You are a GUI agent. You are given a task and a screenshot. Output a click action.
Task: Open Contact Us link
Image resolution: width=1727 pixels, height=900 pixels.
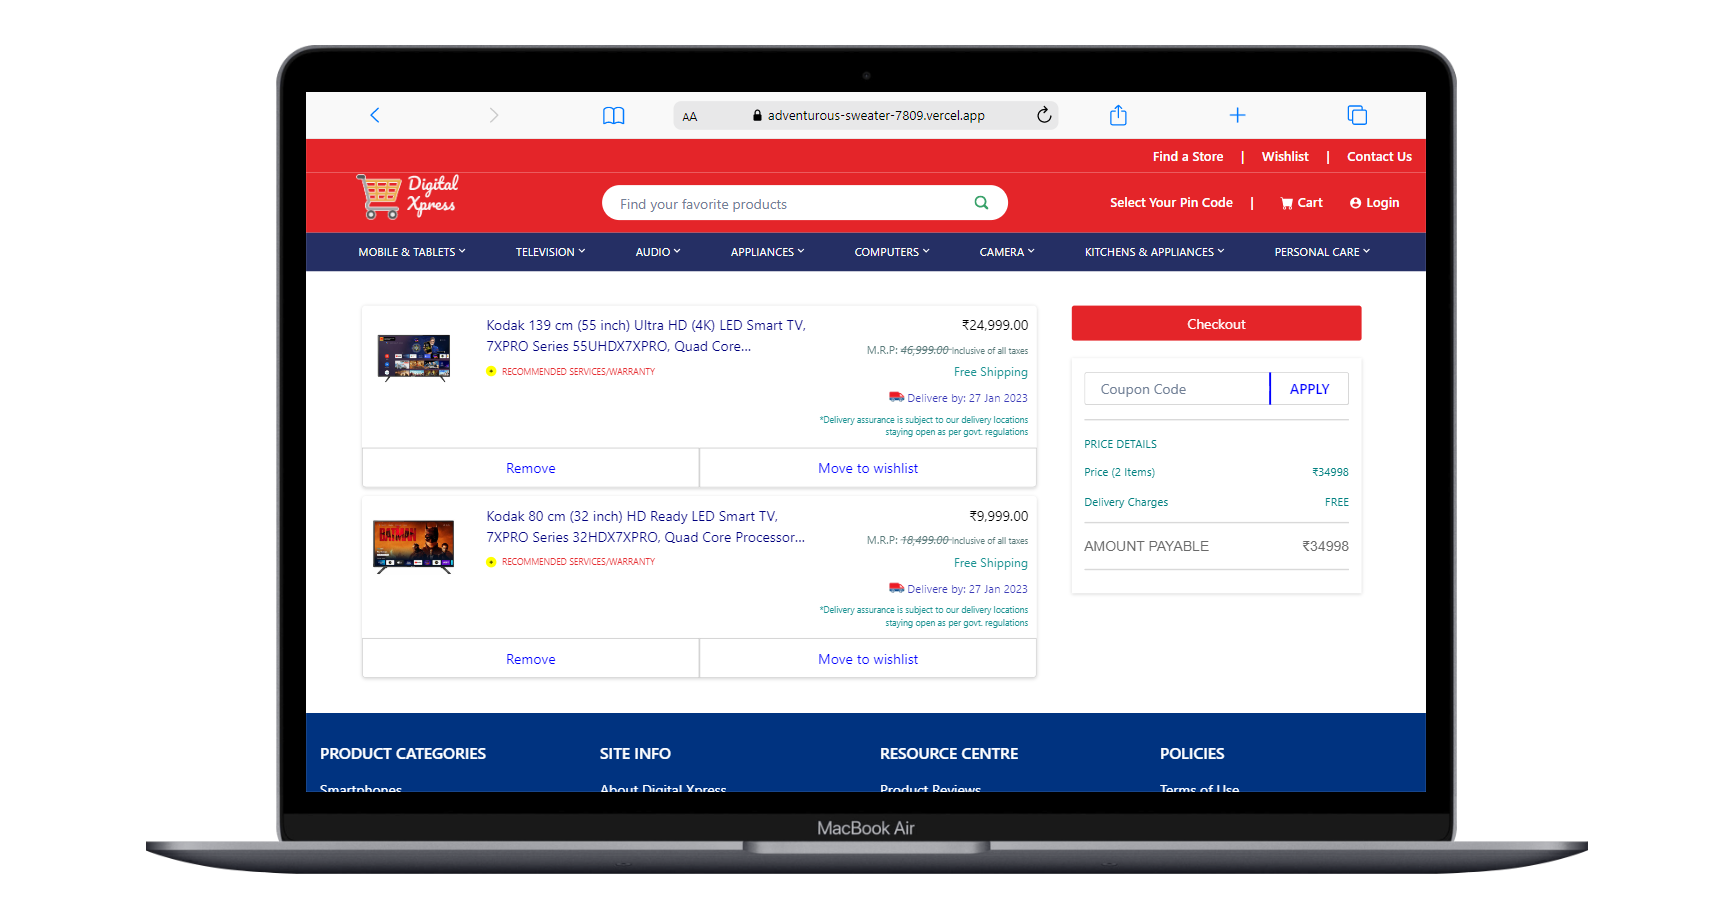tap(1379, 157)
